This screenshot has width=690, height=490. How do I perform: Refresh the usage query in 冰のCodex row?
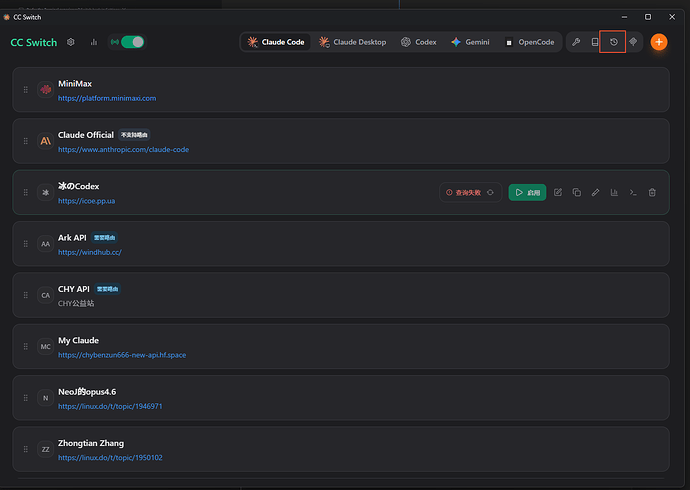[x=490, y=193]
